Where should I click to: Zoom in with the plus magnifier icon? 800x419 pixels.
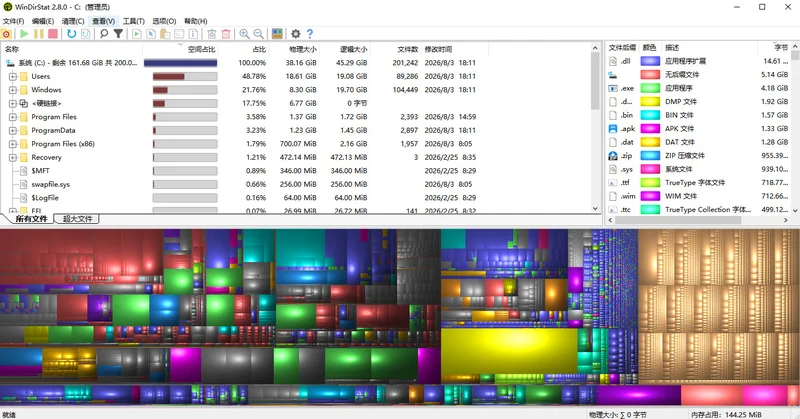(244, 34)
